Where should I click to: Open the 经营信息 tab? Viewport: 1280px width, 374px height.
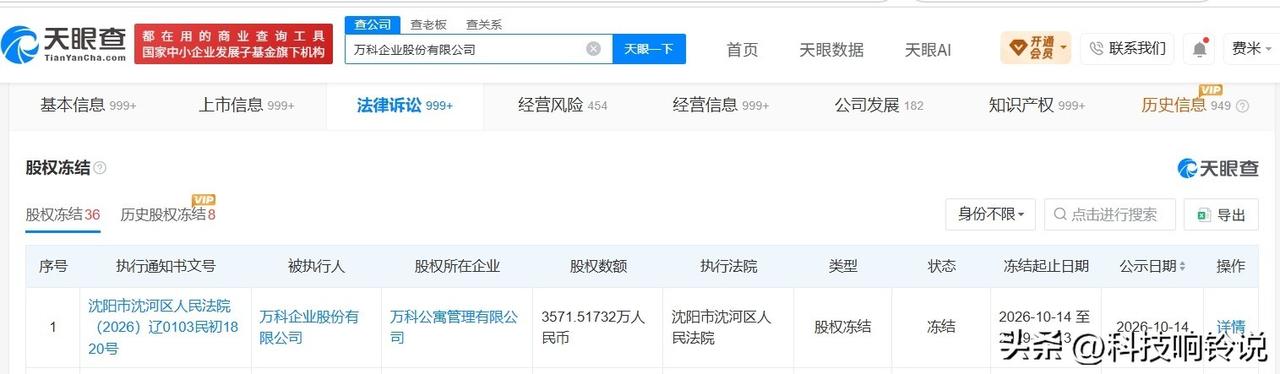coord(721,105)
